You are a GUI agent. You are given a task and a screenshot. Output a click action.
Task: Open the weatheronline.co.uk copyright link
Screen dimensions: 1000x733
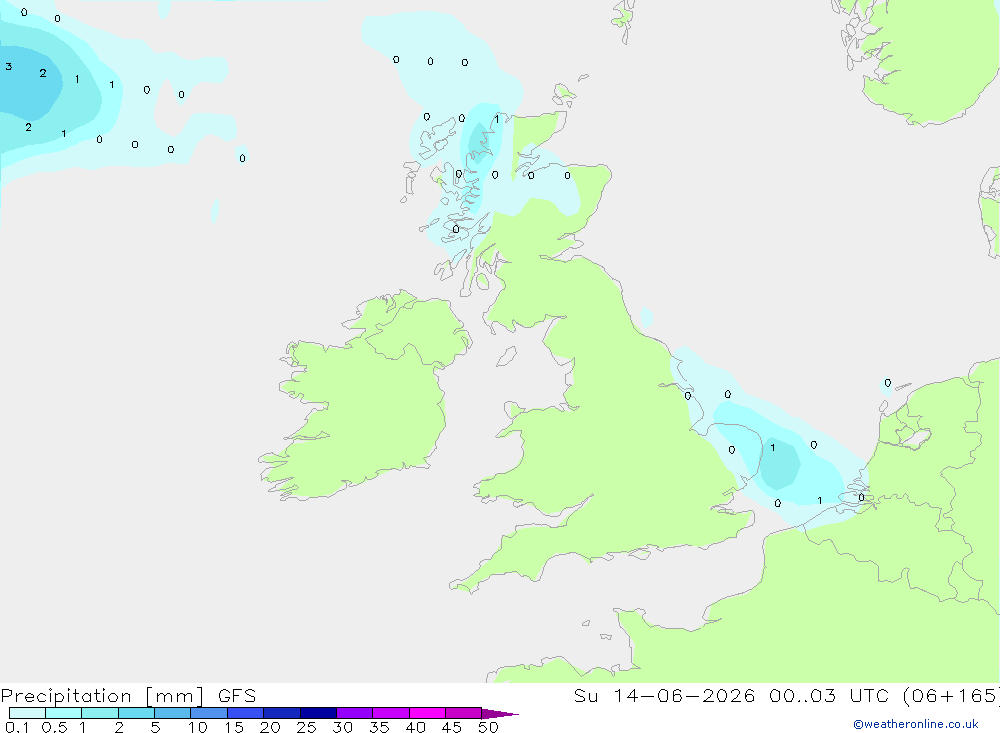(x=916, y=724)
